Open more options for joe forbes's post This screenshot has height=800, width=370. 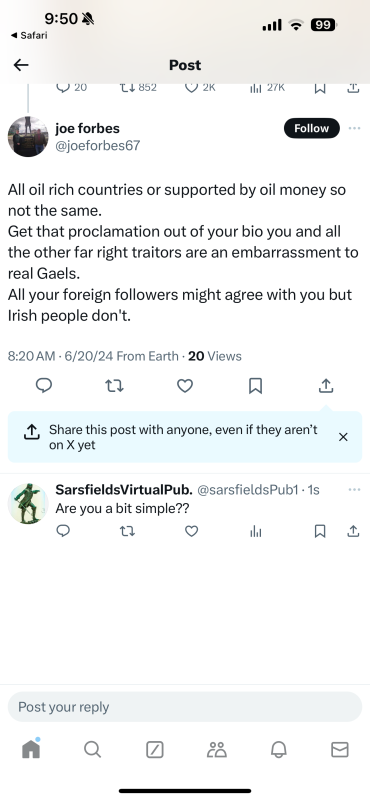click(354, 128)
